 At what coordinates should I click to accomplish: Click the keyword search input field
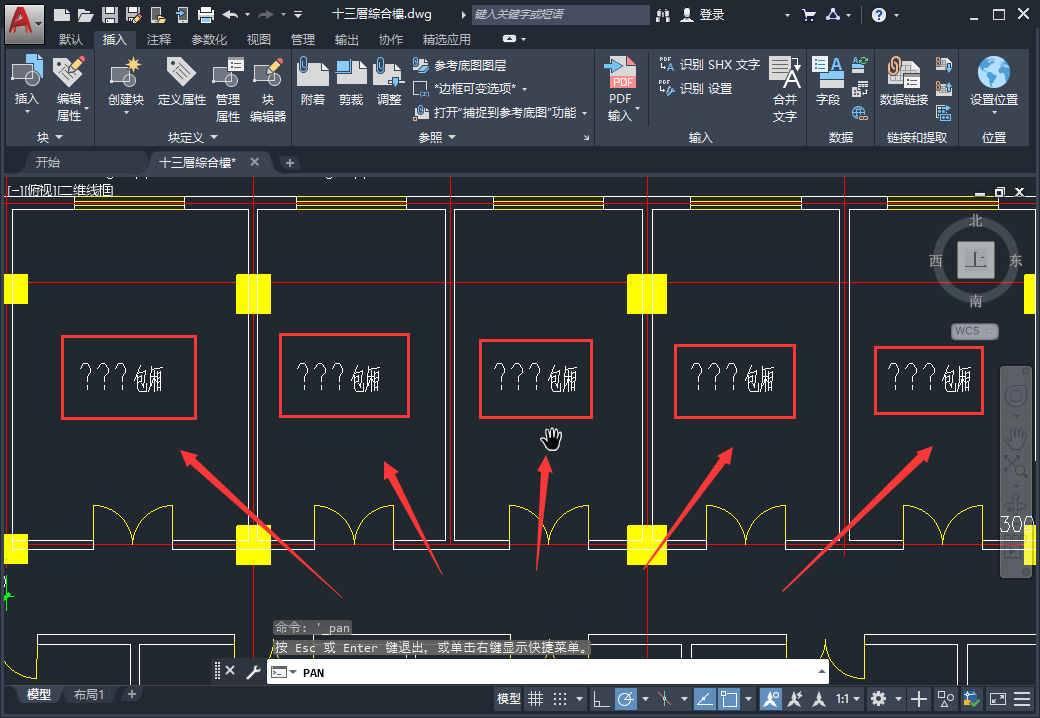tap(560, 15)
